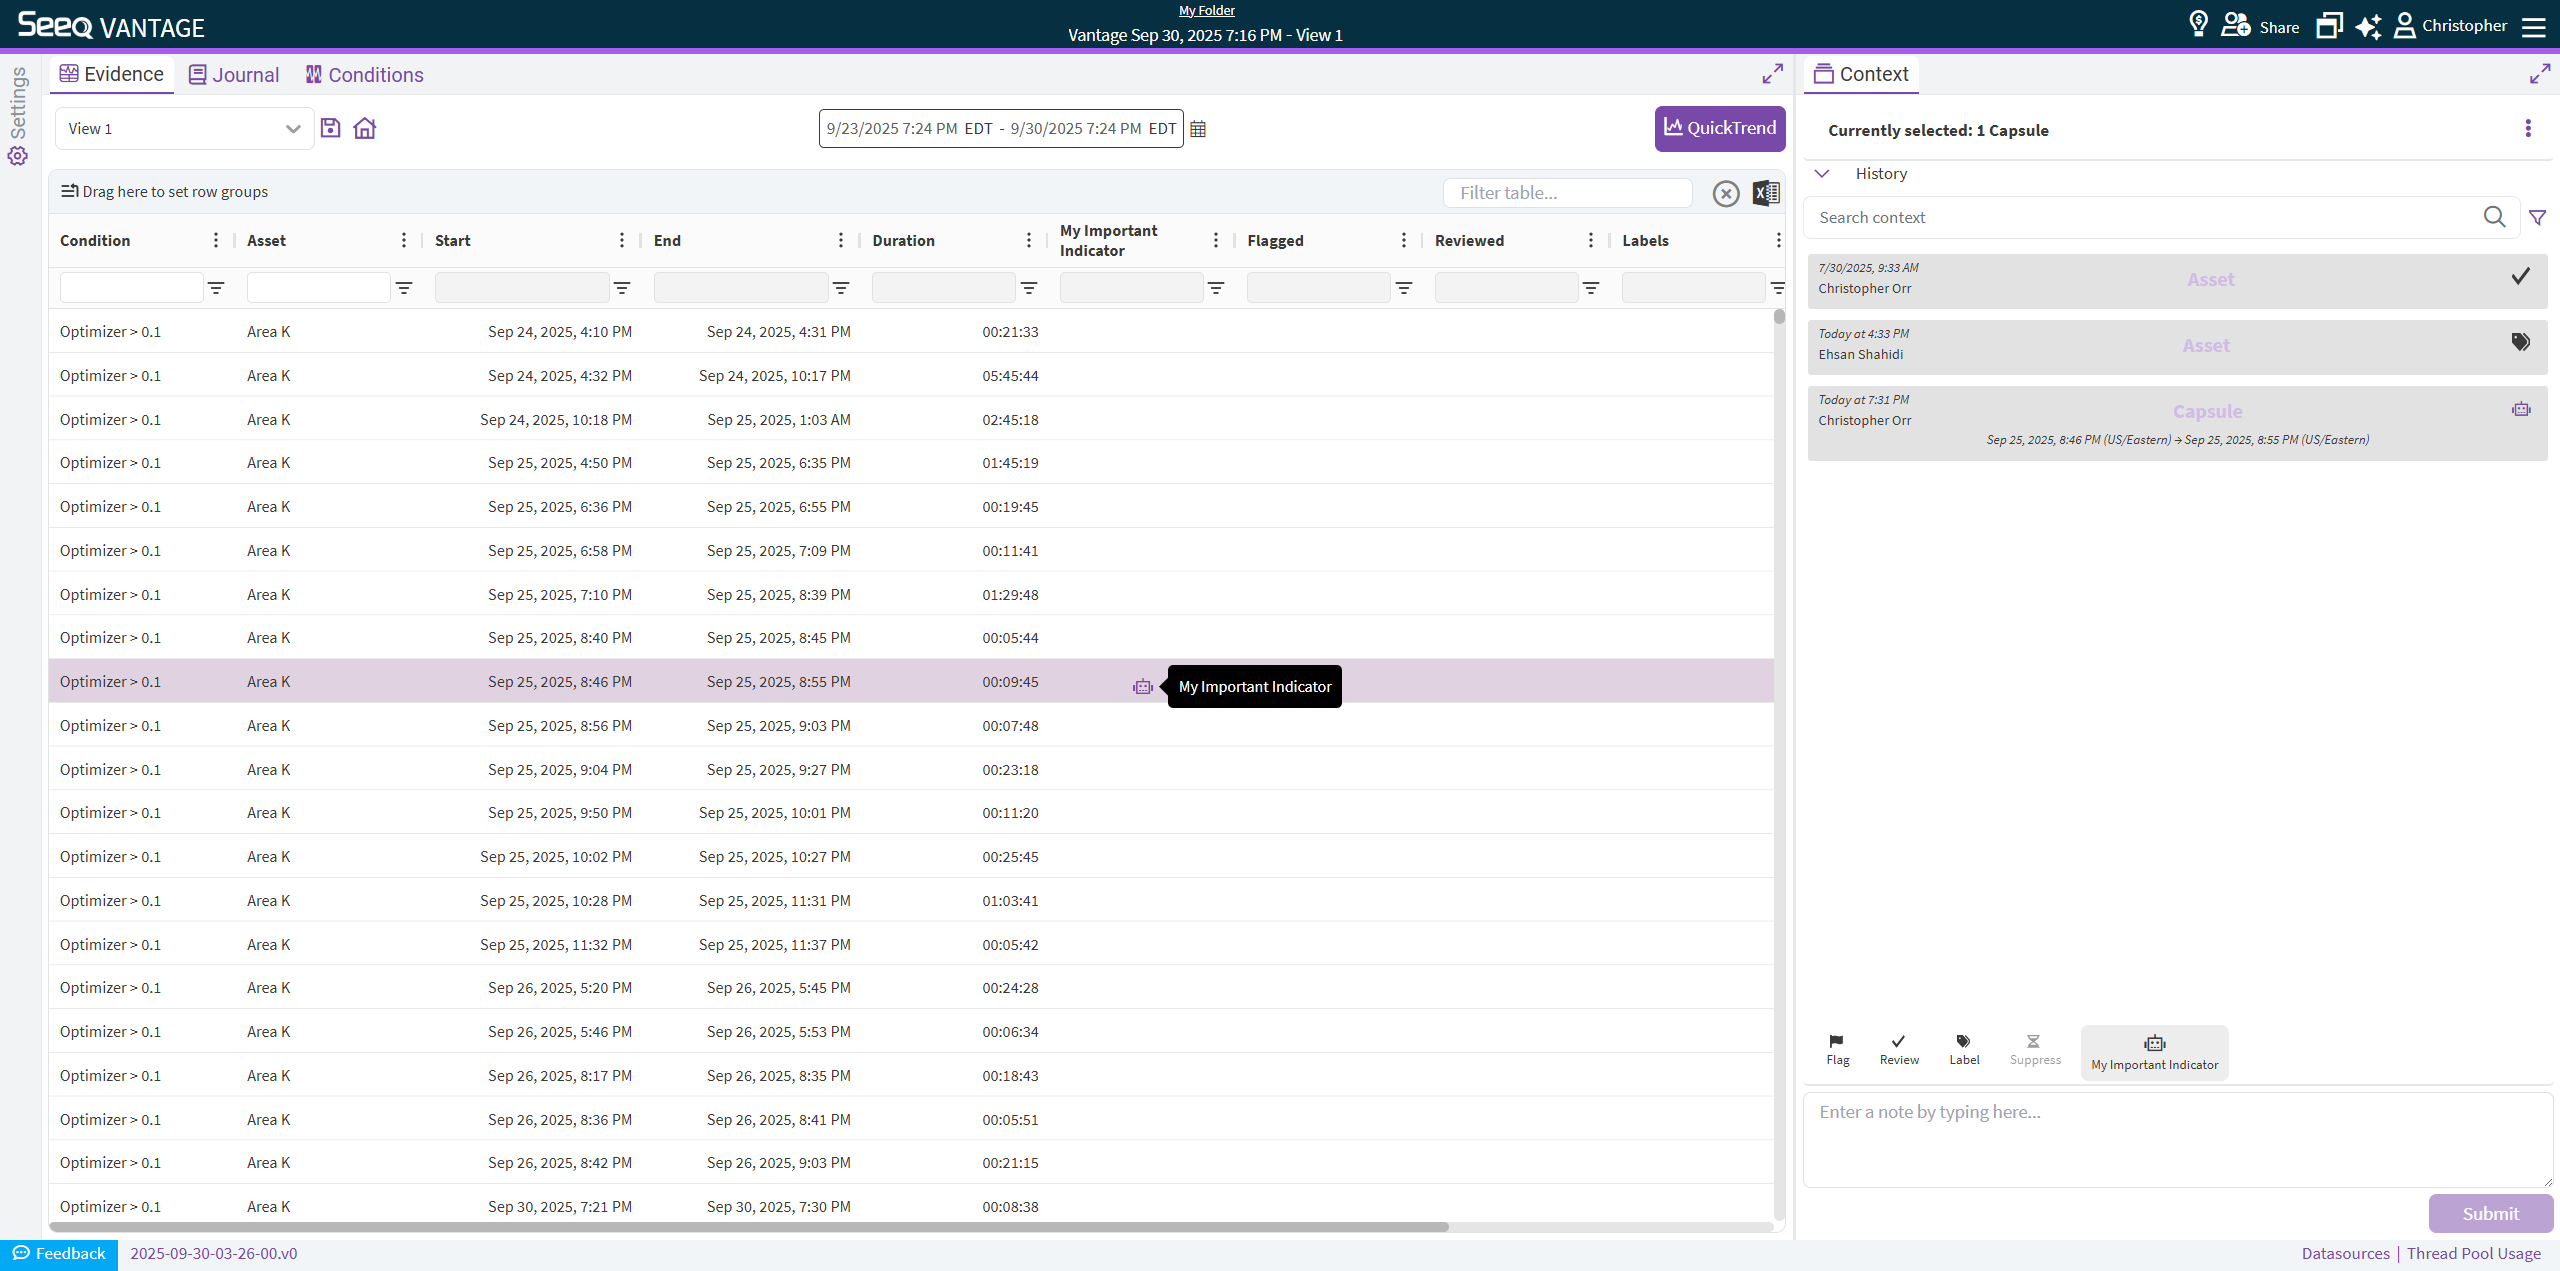The image size is (2560, 1271).
Task: Click the QuickTrend button
Action: click(x=1719, y=128)
